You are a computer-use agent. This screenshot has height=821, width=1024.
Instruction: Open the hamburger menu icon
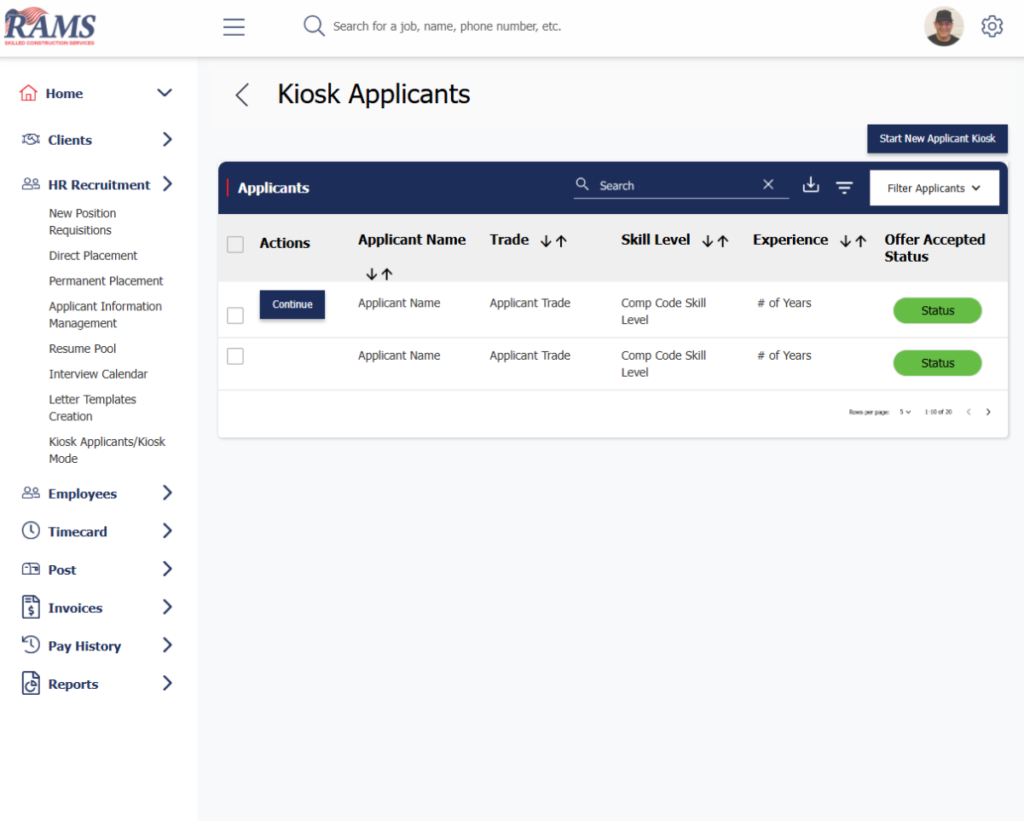pyautogui.click(x=234, y=27)
